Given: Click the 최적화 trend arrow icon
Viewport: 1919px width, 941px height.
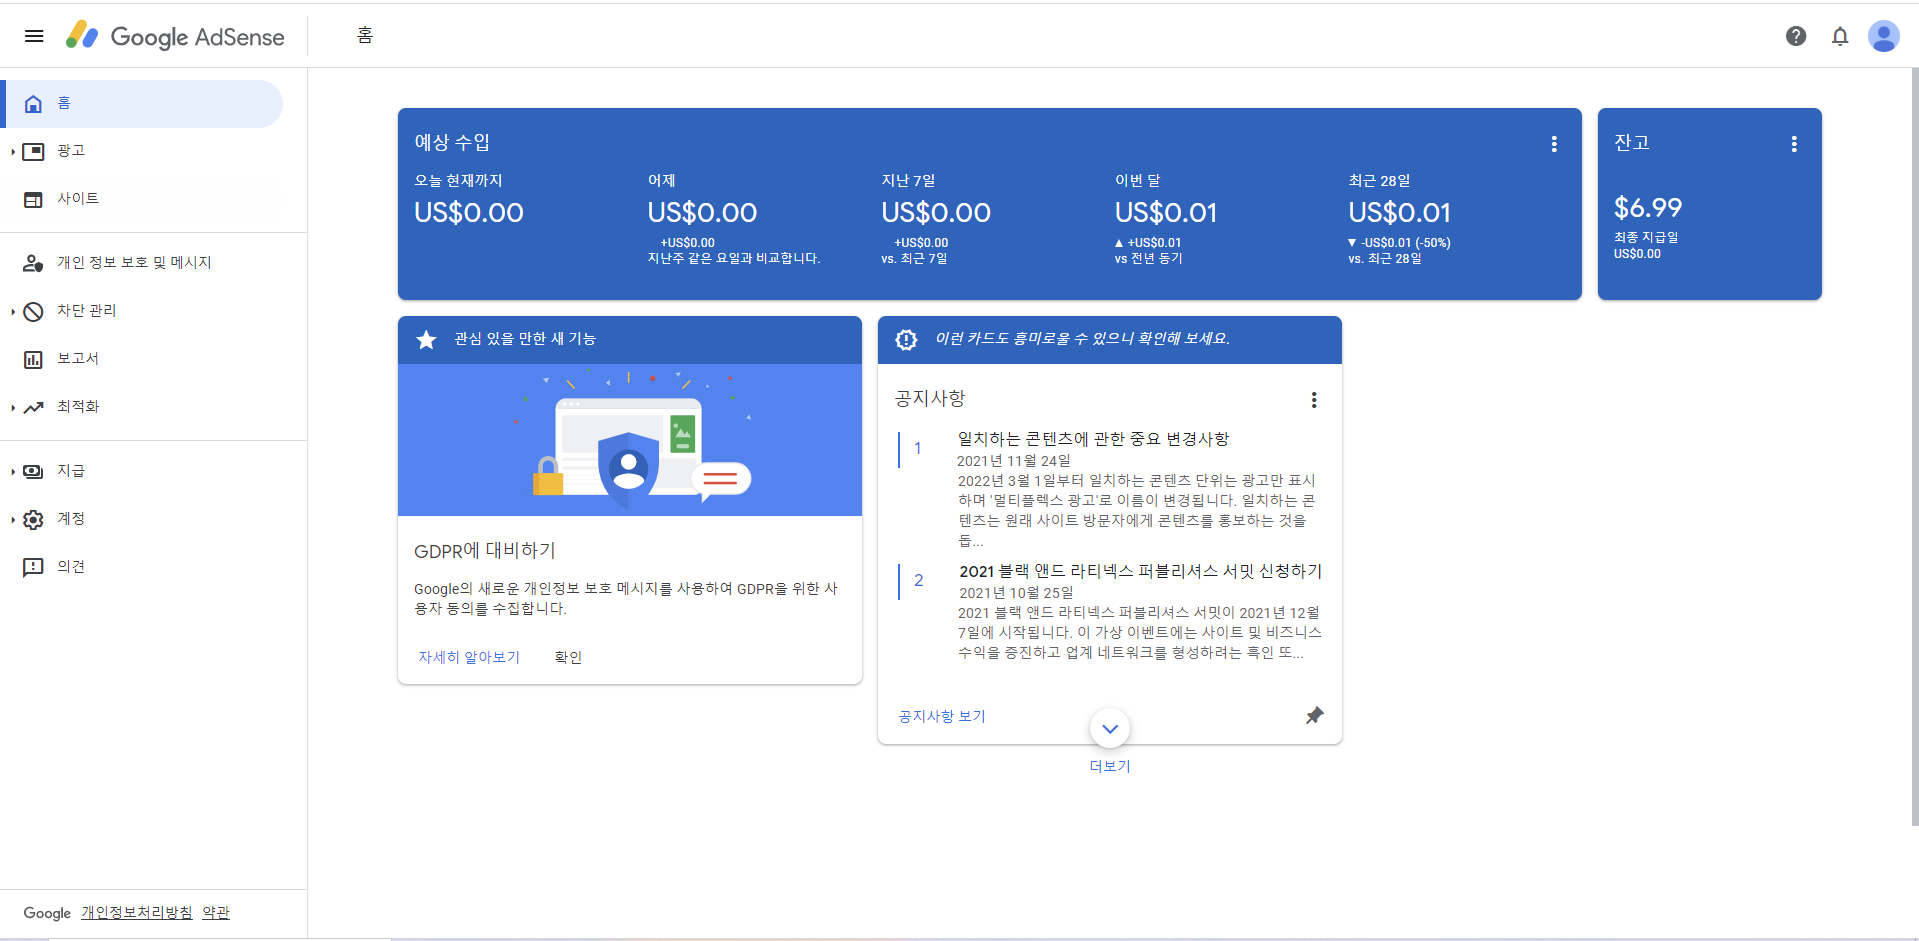Looking at the screenshot, I should coord(33,407).
